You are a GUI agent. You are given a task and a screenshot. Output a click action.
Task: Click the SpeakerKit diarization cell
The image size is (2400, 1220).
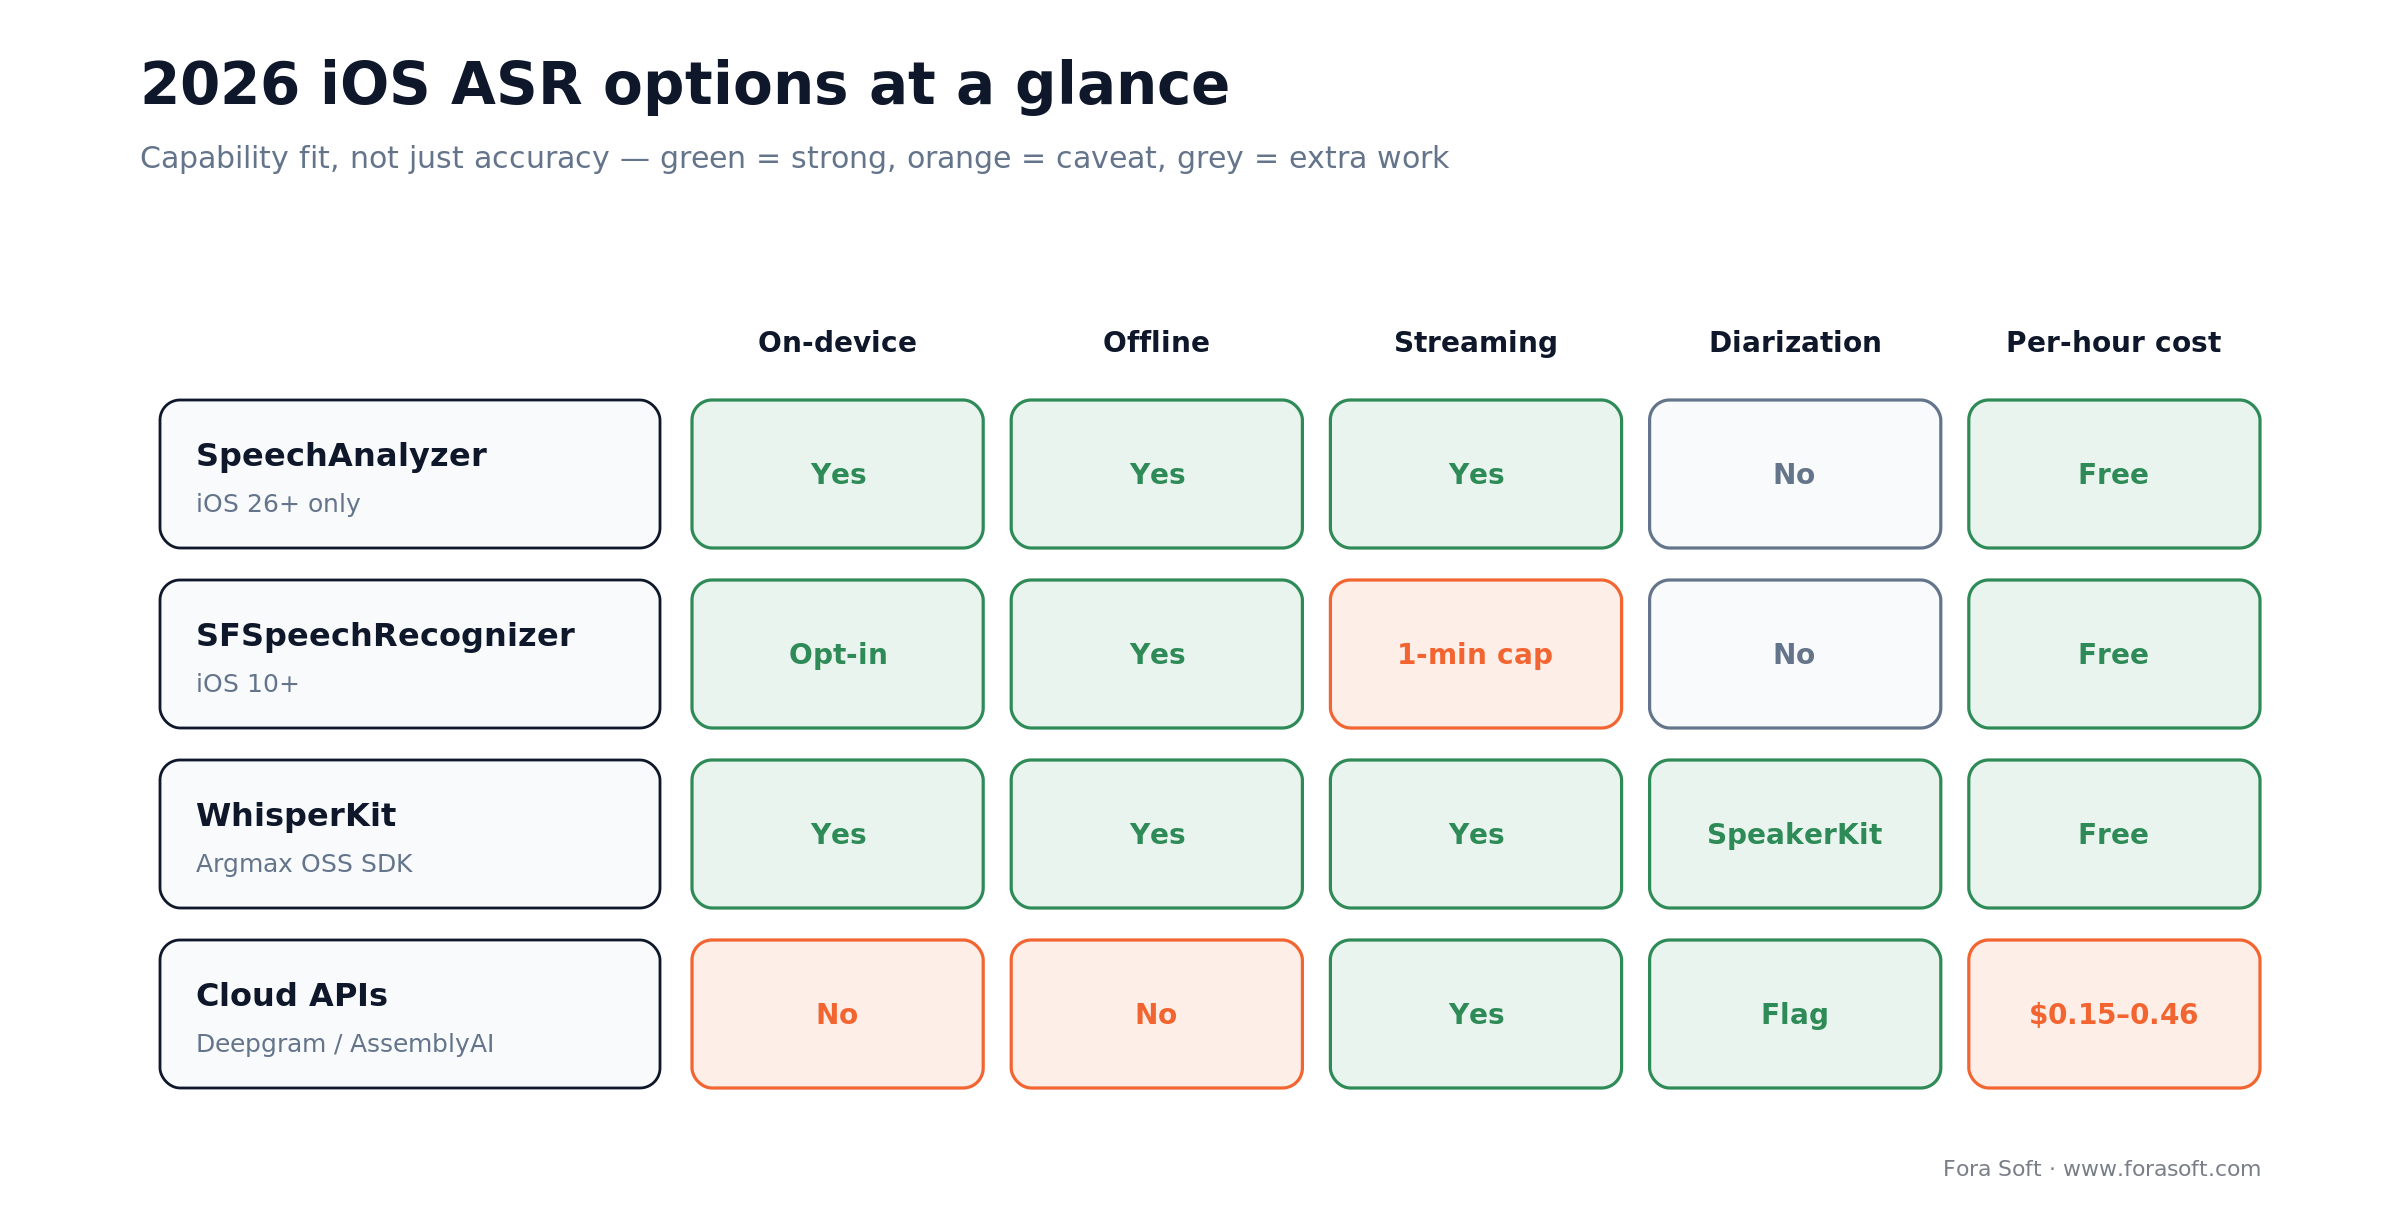[x=1795, y=834]
